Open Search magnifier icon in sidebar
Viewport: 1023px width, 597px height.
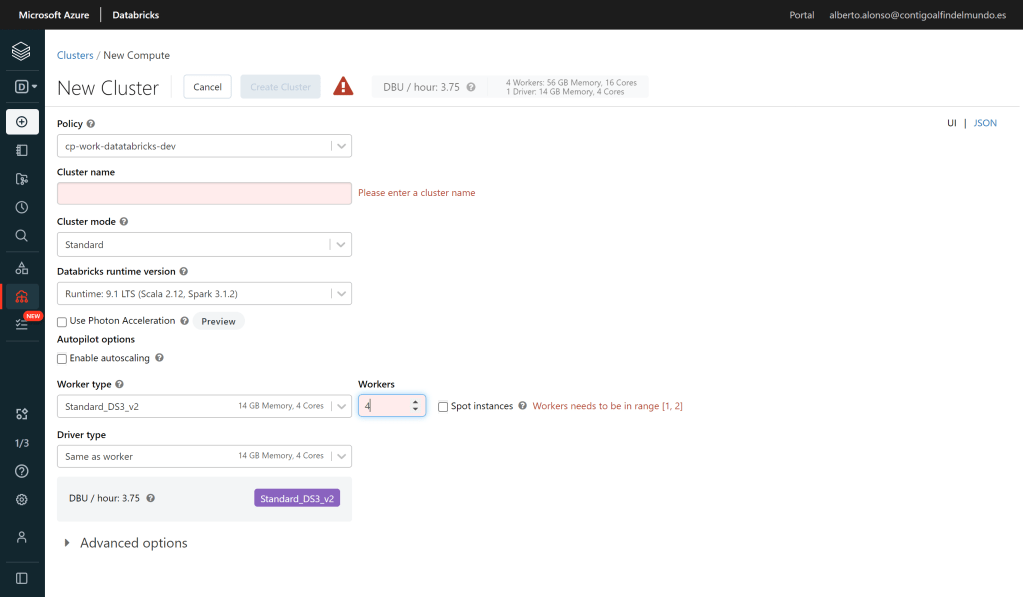coord(21,236)
